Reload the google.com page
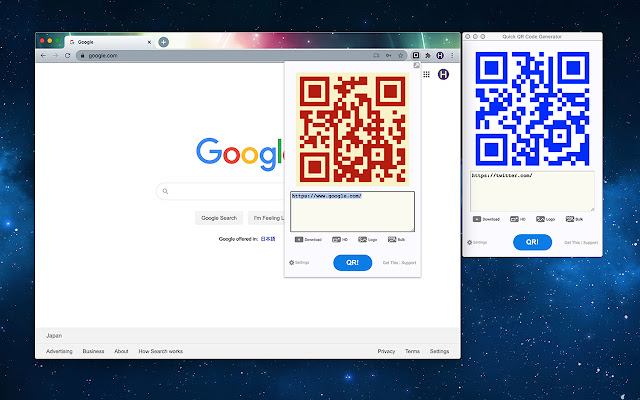Screen dimensions: 640x400 coord(68,55)
